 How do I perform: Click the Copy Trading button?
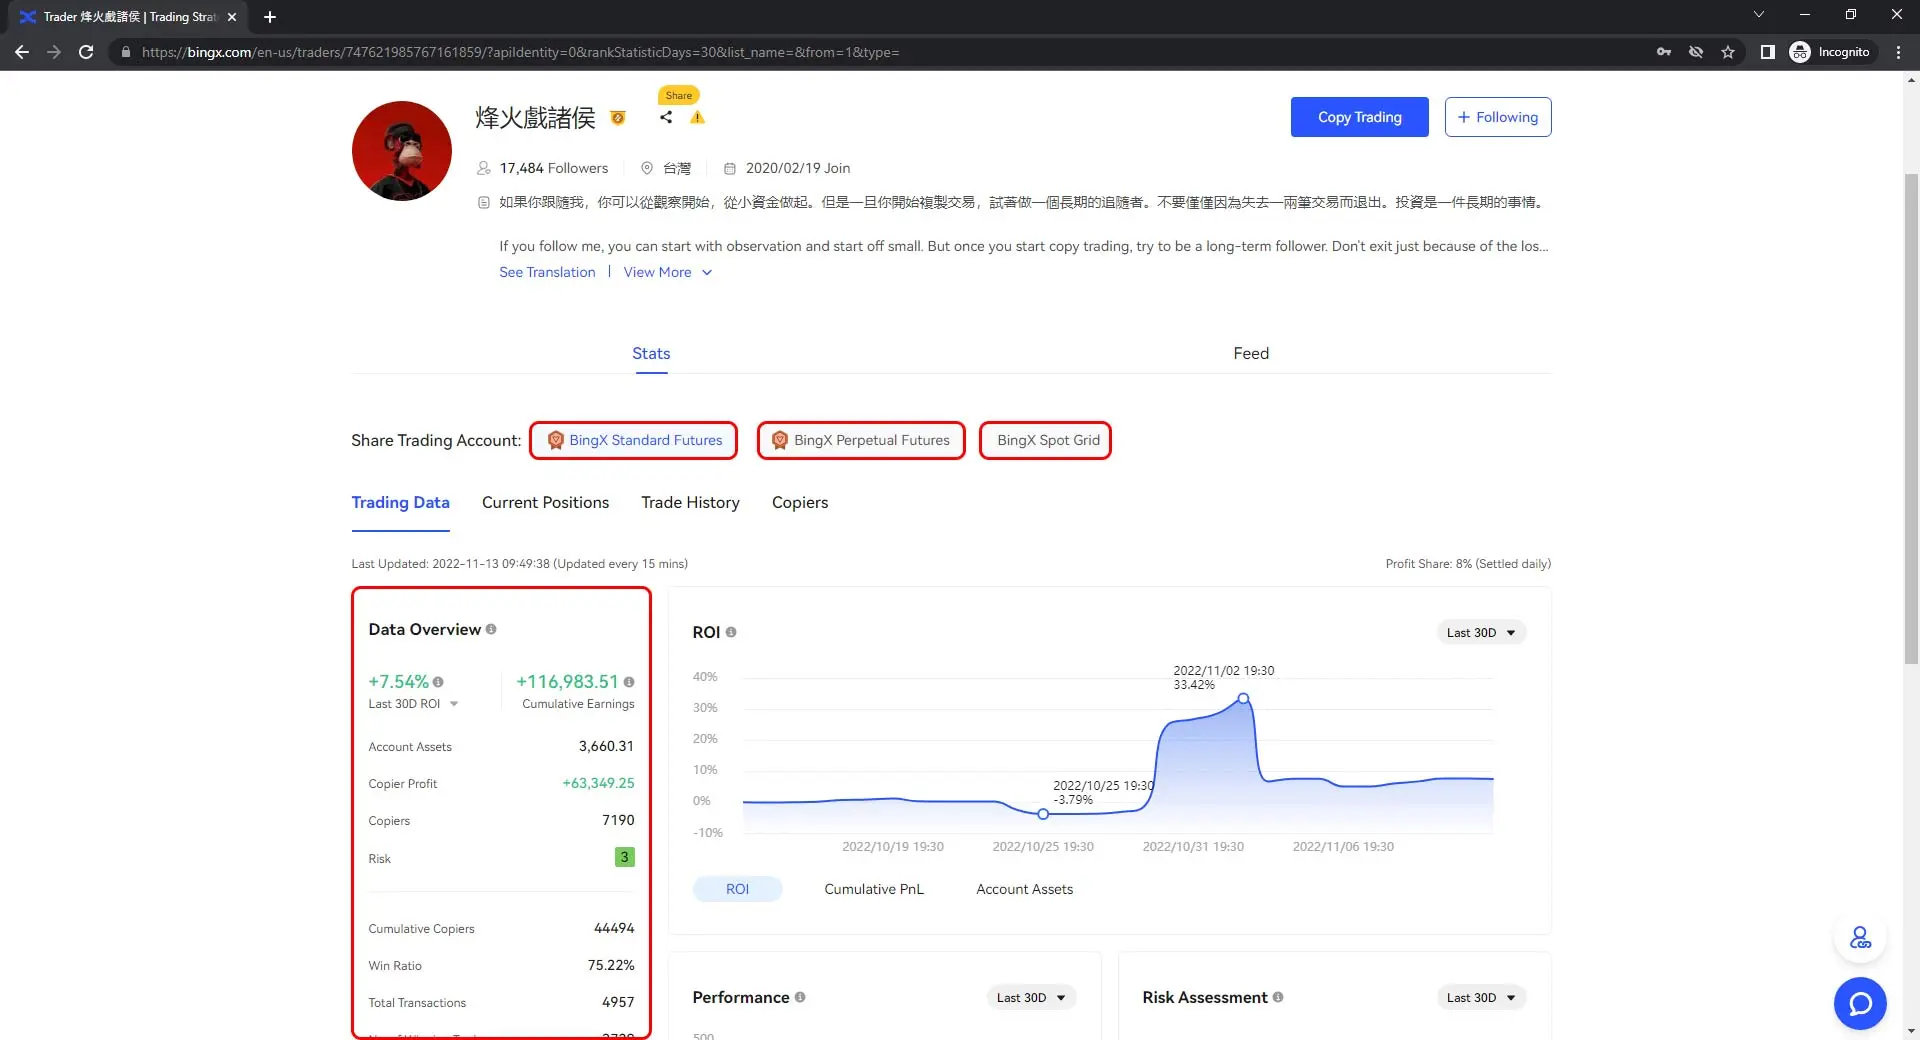click(x=1359, y=117)
